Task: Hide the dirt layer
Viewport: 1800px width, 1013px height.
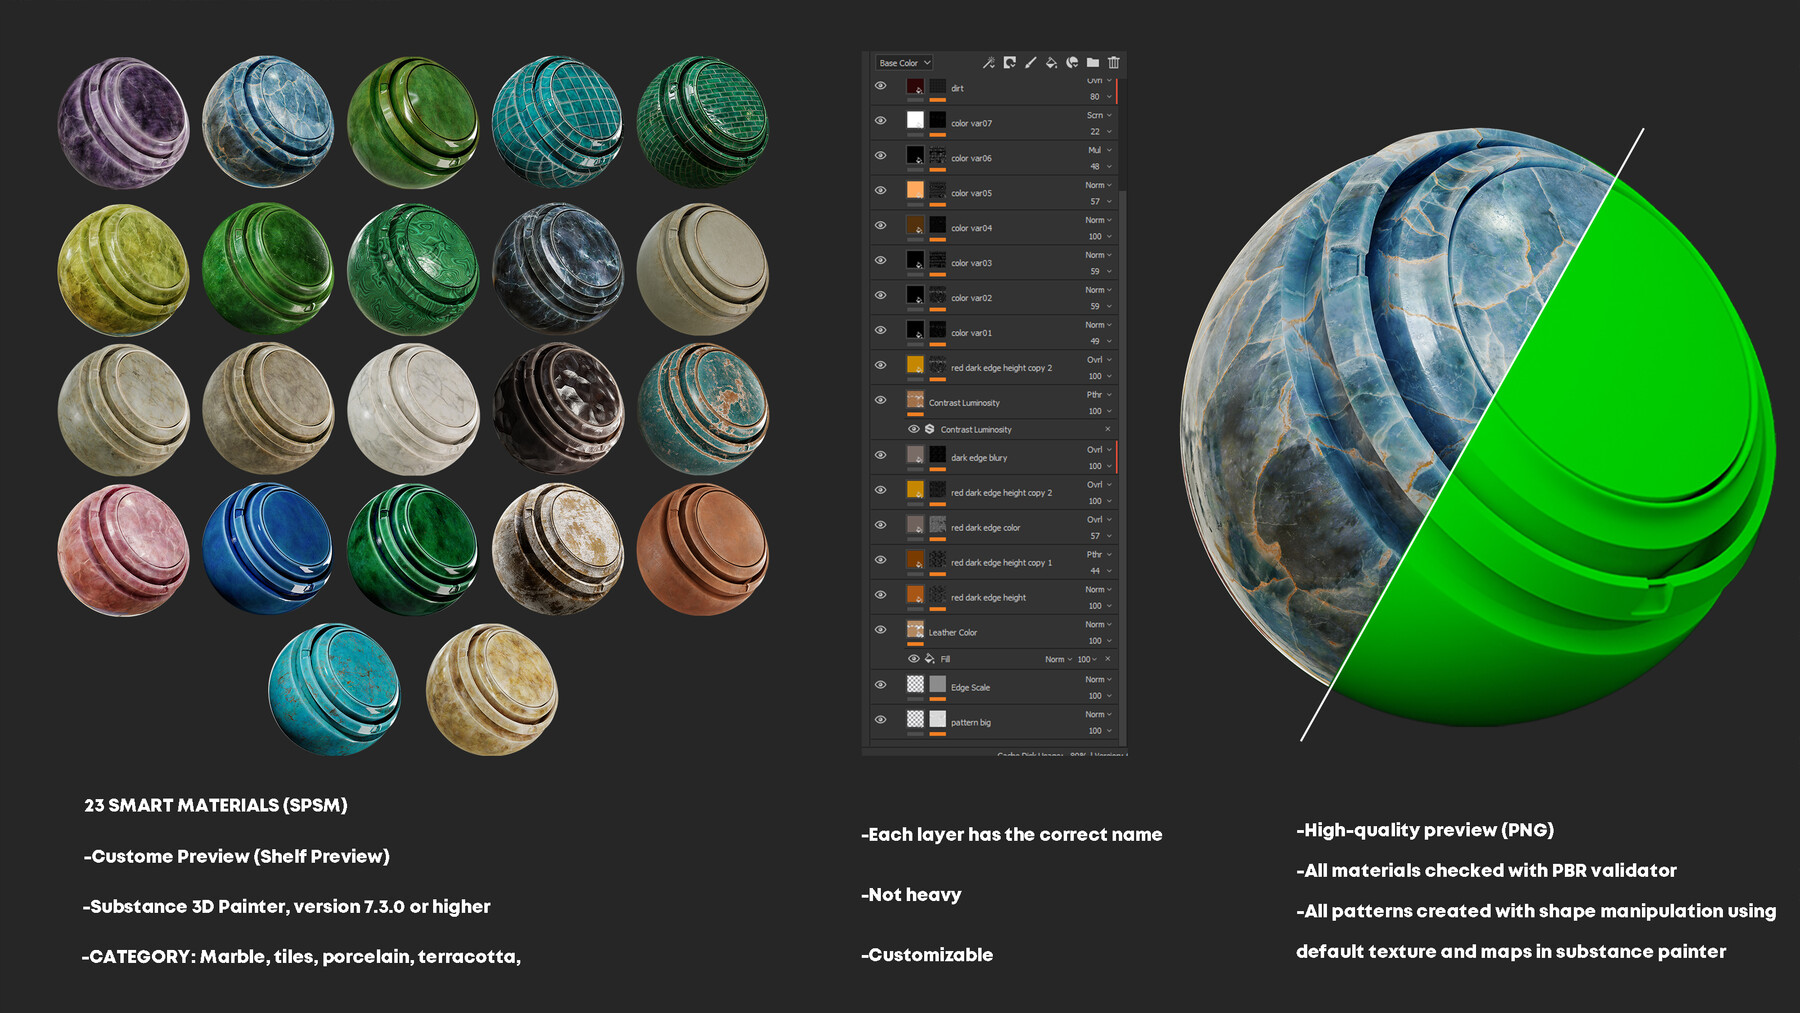Action: pos(881,87)
